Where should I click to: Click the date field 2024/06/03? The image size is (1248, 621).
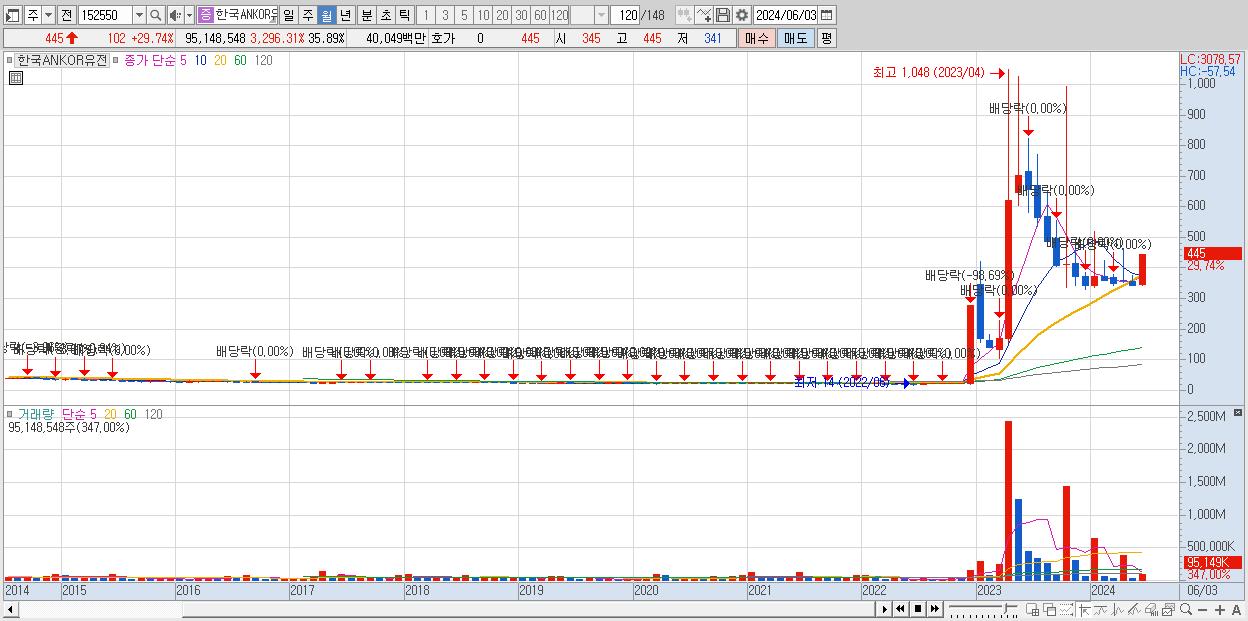(x=786, y=15)
